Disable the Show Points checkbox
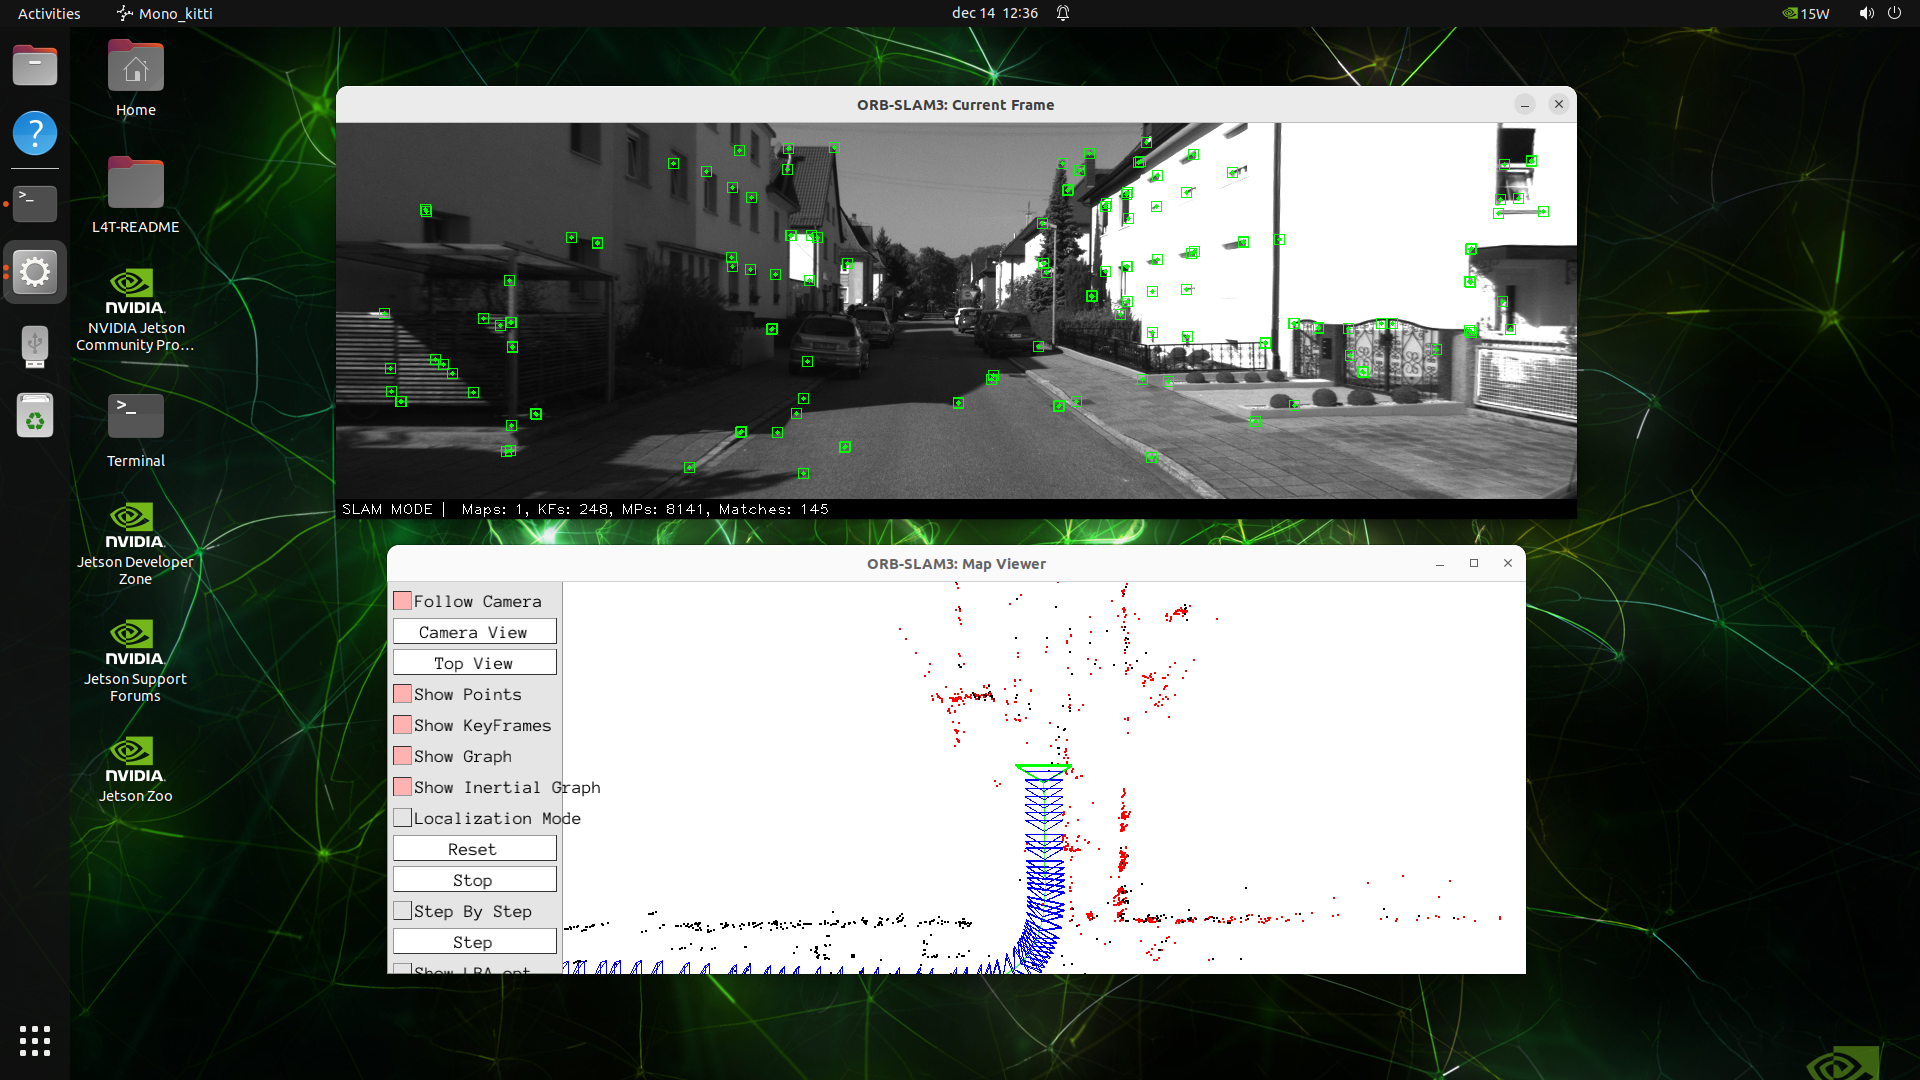 tap(403, 694)
